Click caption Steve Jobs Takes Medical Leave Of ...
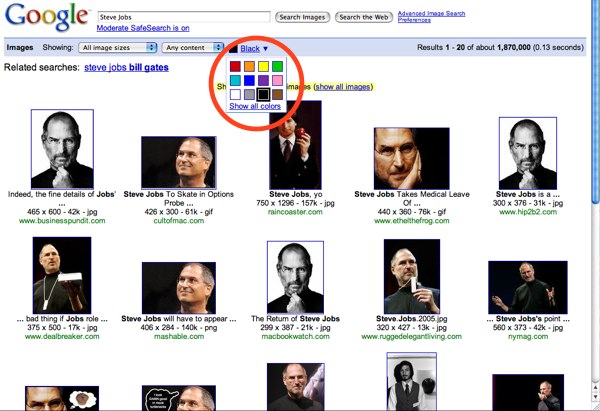 [x=411, y=199]
